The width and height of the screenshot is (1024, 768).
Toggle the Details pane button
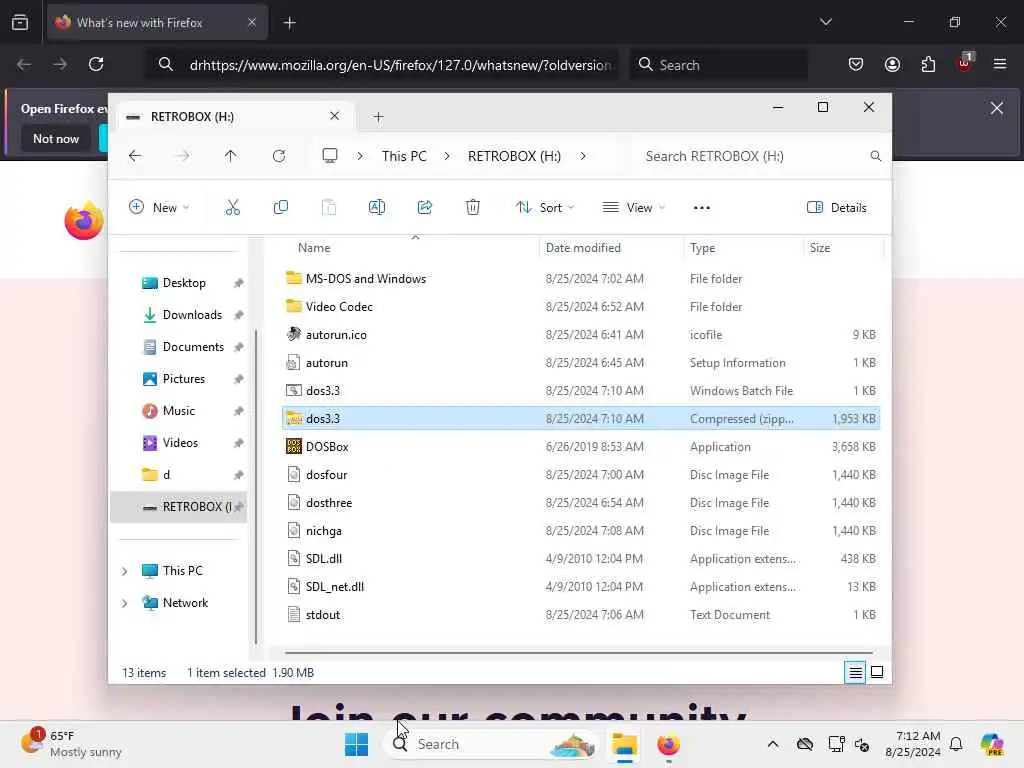pos(837,208)
